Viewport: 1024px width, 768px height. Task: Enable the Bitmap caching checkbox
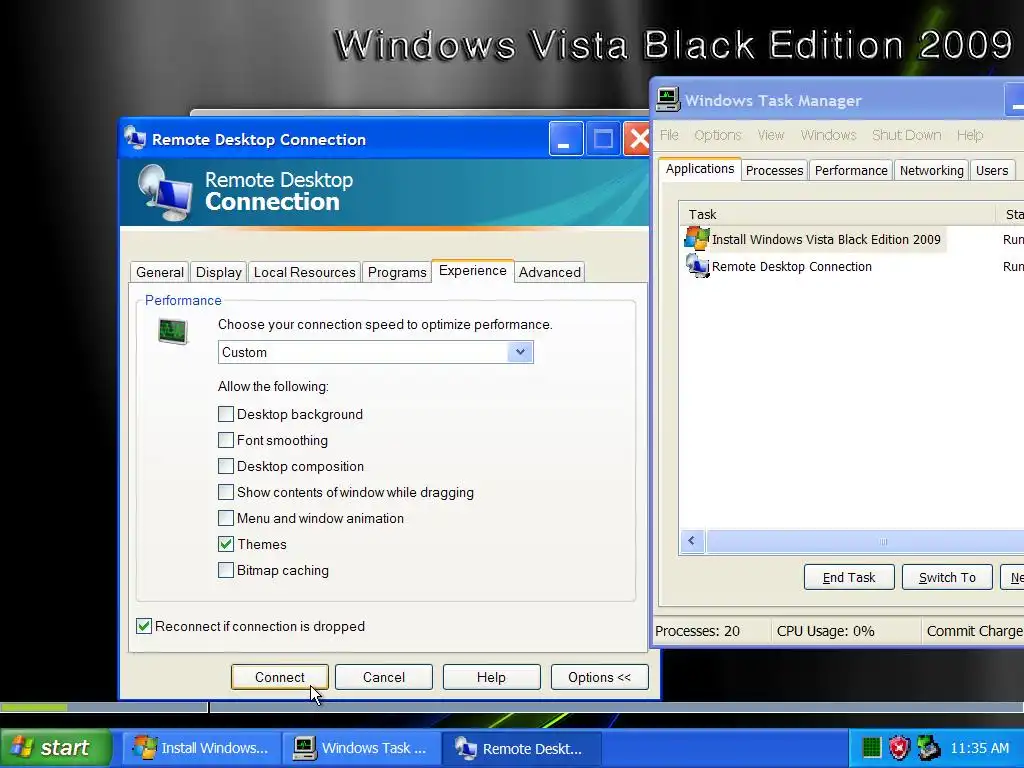[x=225, y=570]
